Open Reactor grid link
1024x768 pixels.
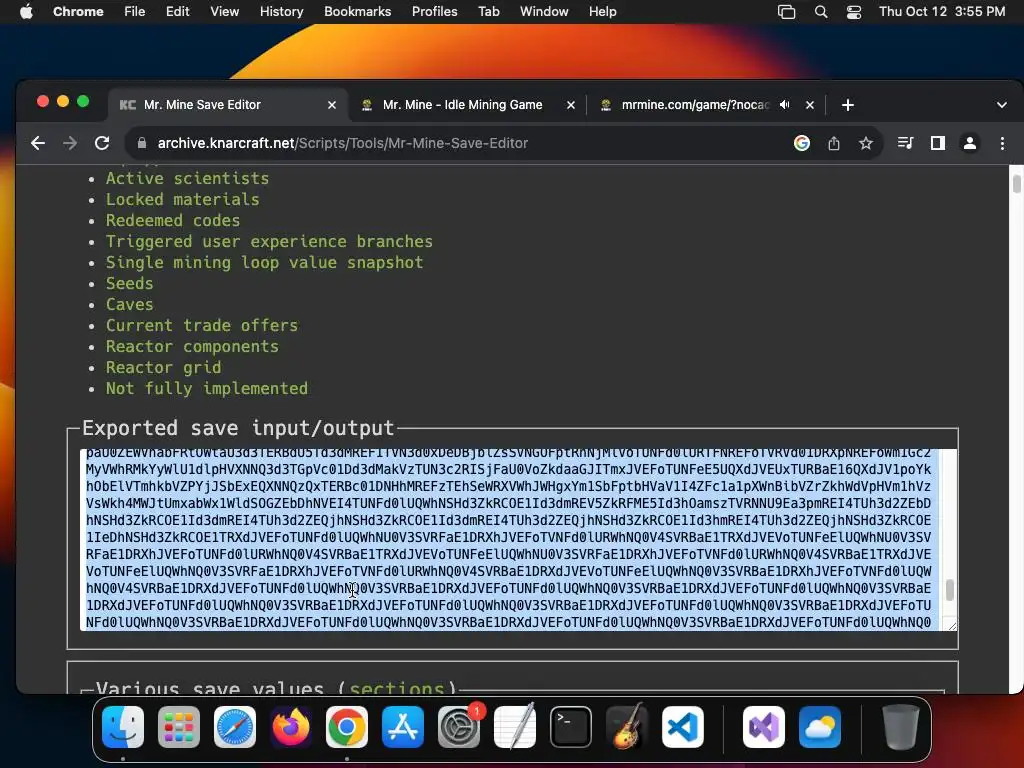click(163, 367)
